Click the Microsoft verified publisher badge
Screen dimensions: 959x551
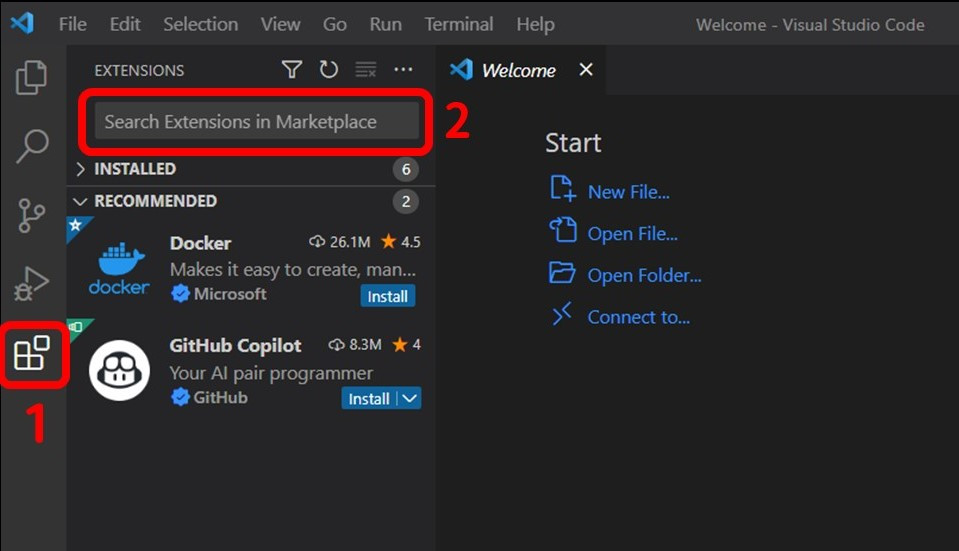point(180,294)
